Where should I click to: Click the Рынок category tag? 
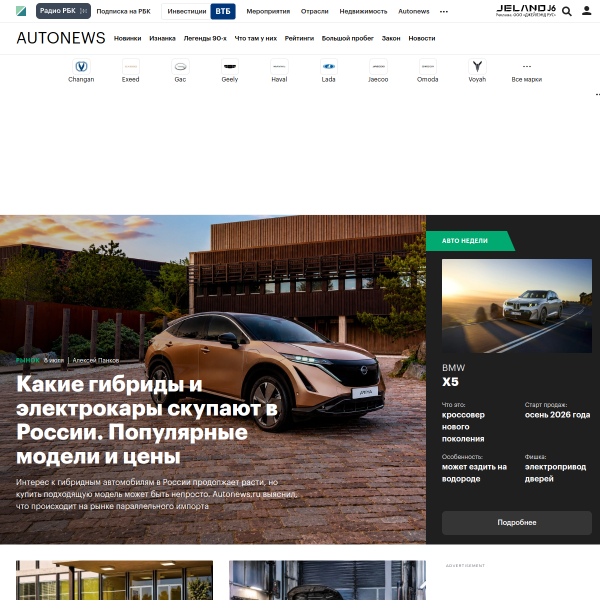coord(28,360)
